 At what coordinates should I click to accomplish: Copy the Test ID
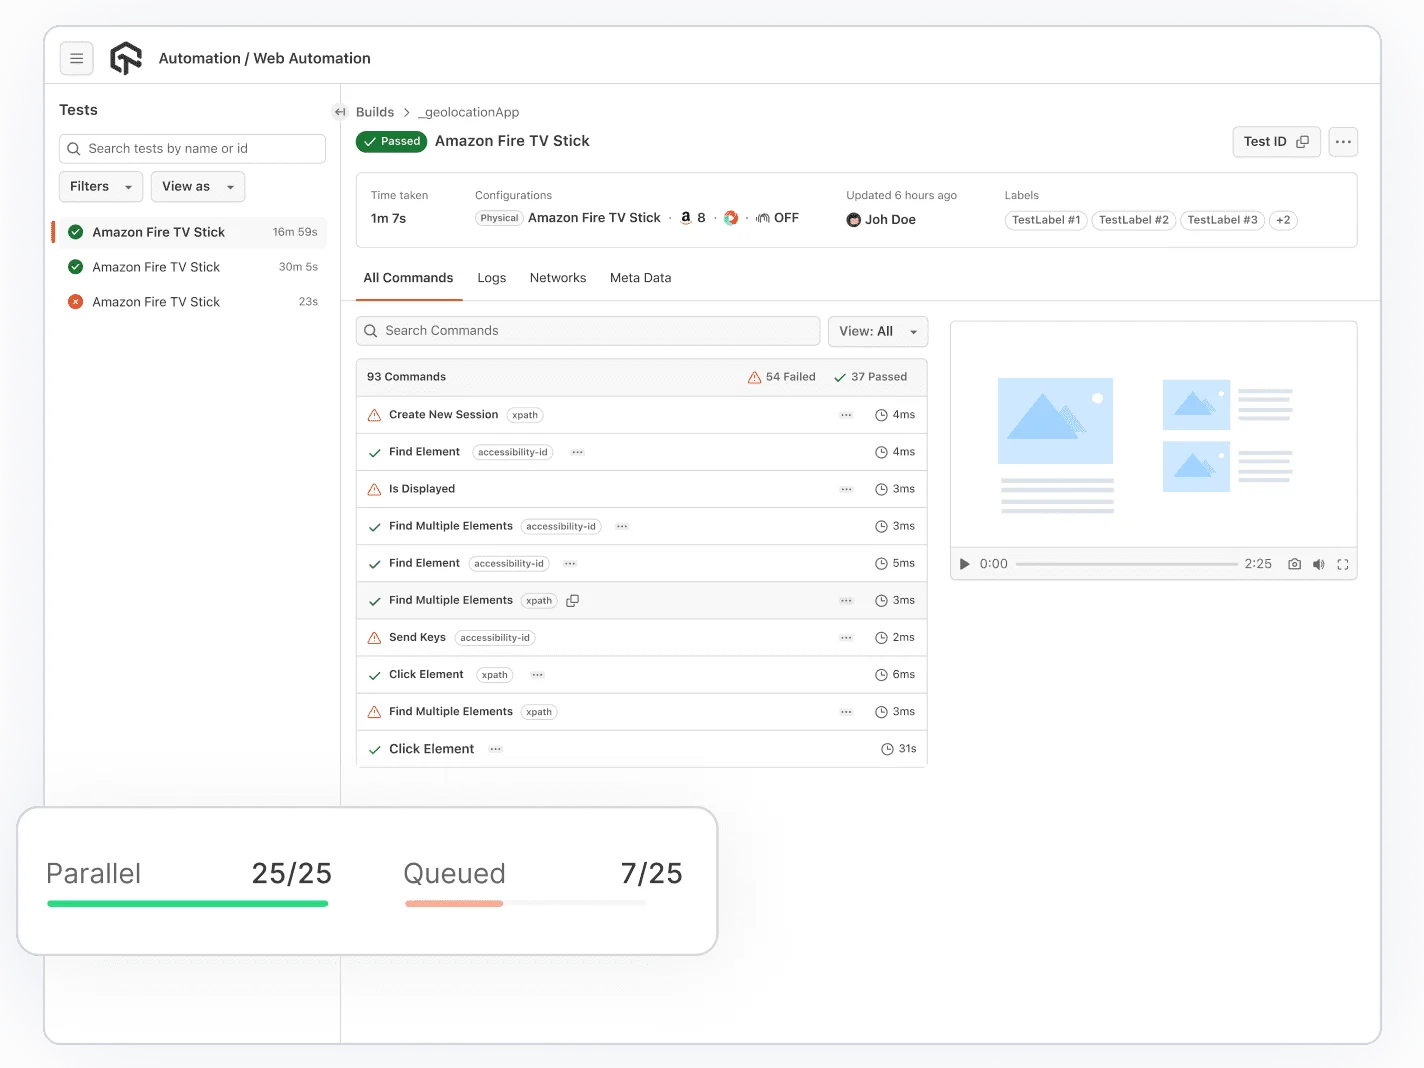pyautogui.click(x=1303, y=141)
